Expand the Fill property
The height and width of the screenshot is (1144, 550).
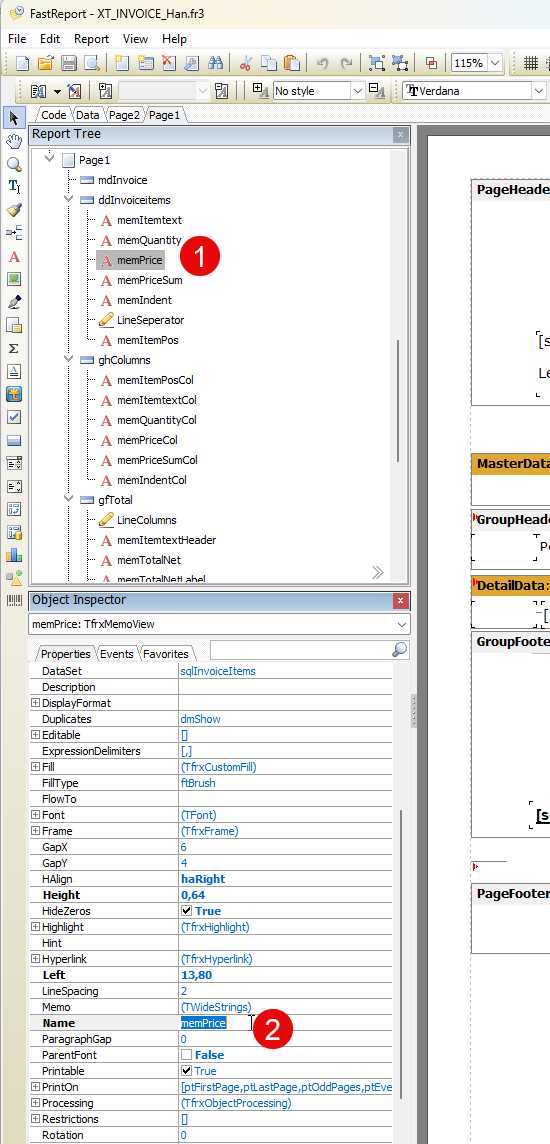(36, 767)
